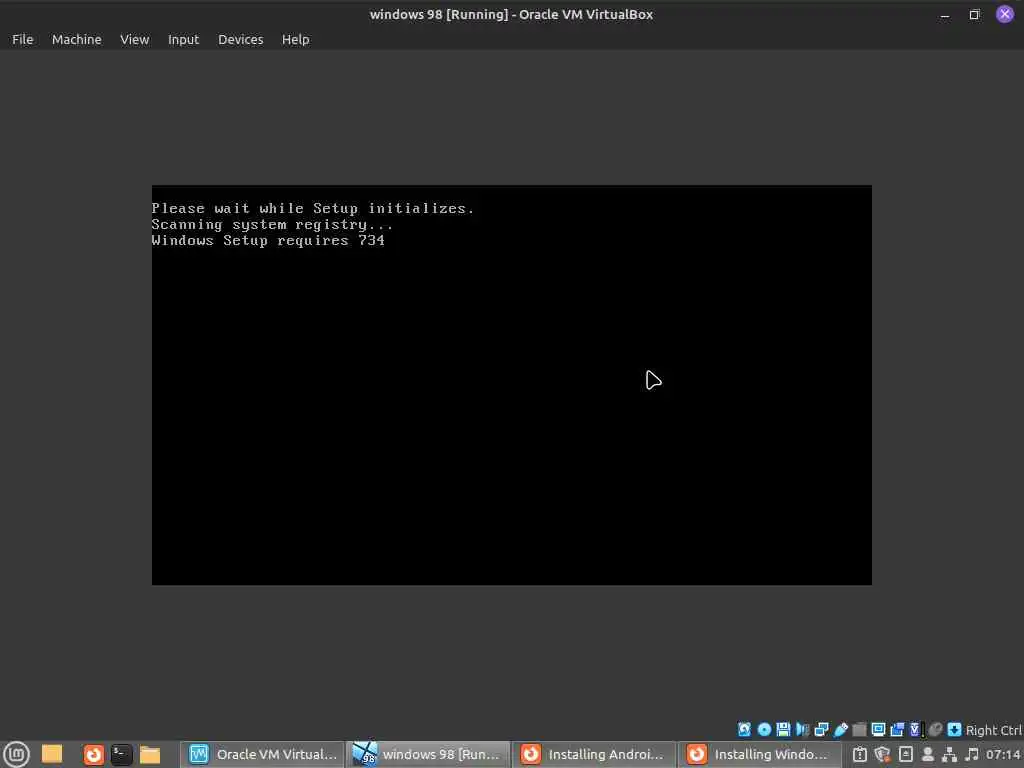
Task: Click the network adapter status icon
Action: tap(822, 729)
